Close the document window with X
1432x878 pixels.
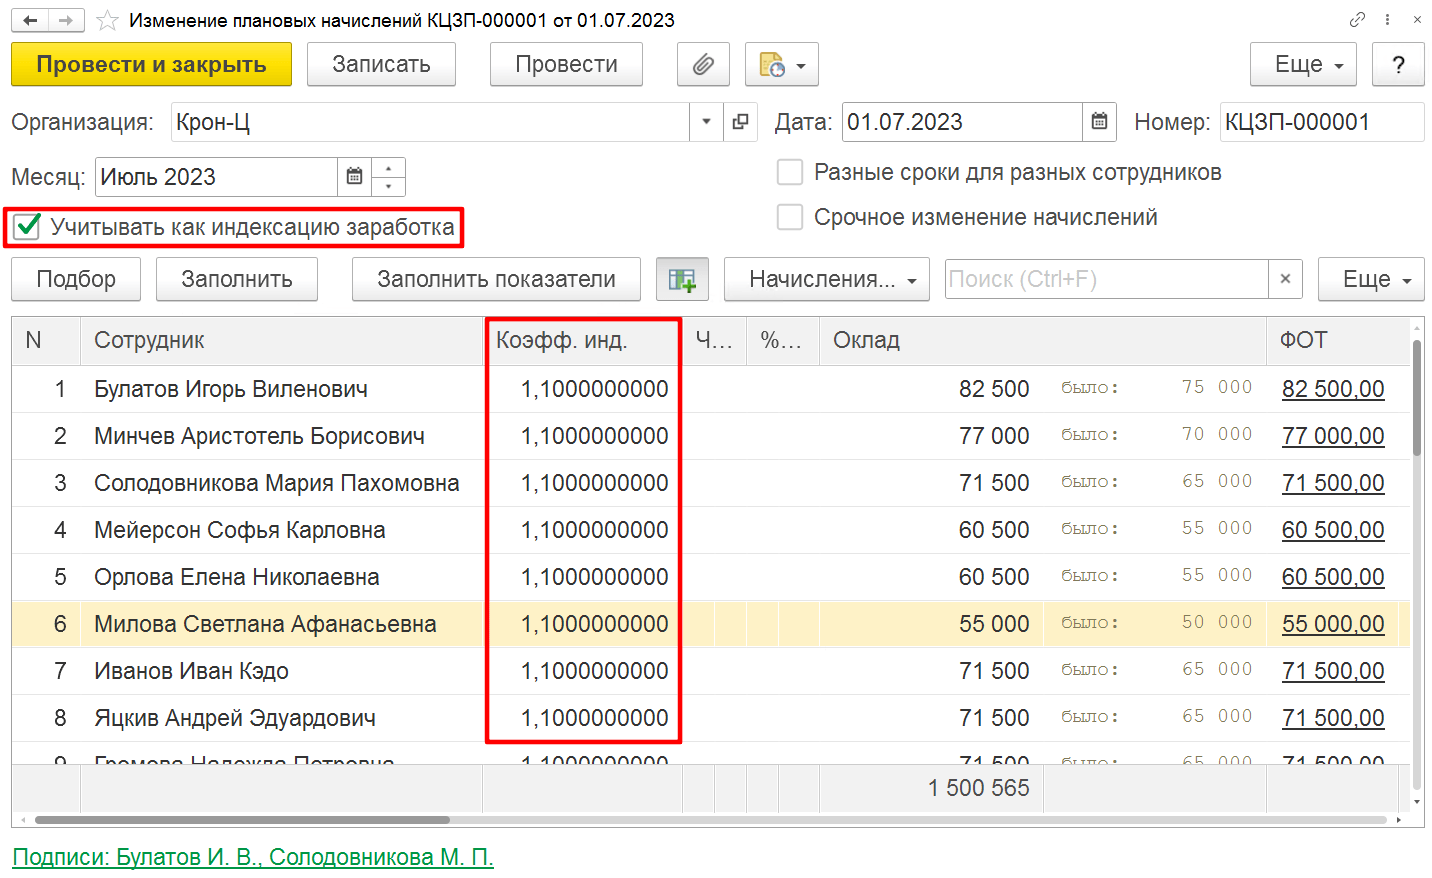point(1417,19)
